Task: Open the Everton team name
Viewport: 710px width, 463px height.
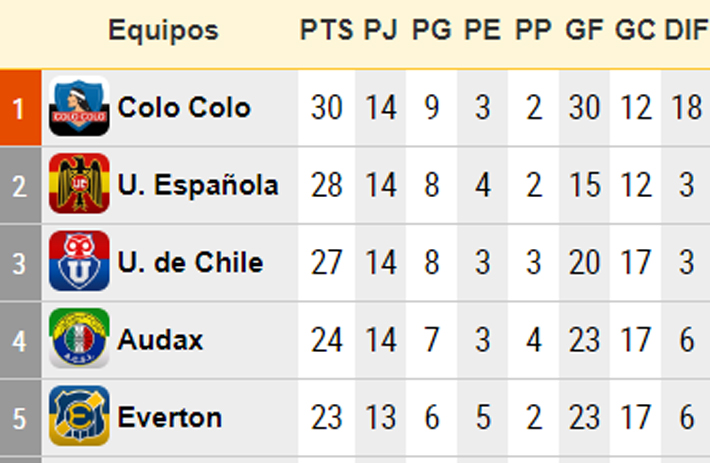Action: pos(170,417)
